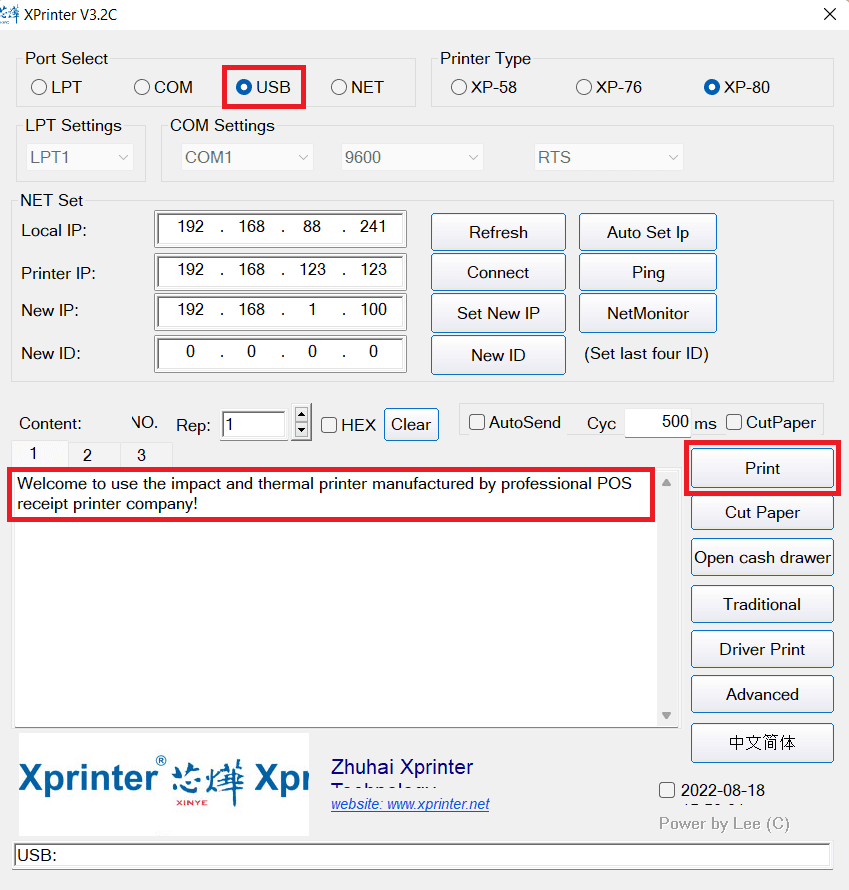Viewport: 849px width, 890px height.
Task: Select COM port option
Action: coord(142,87)
